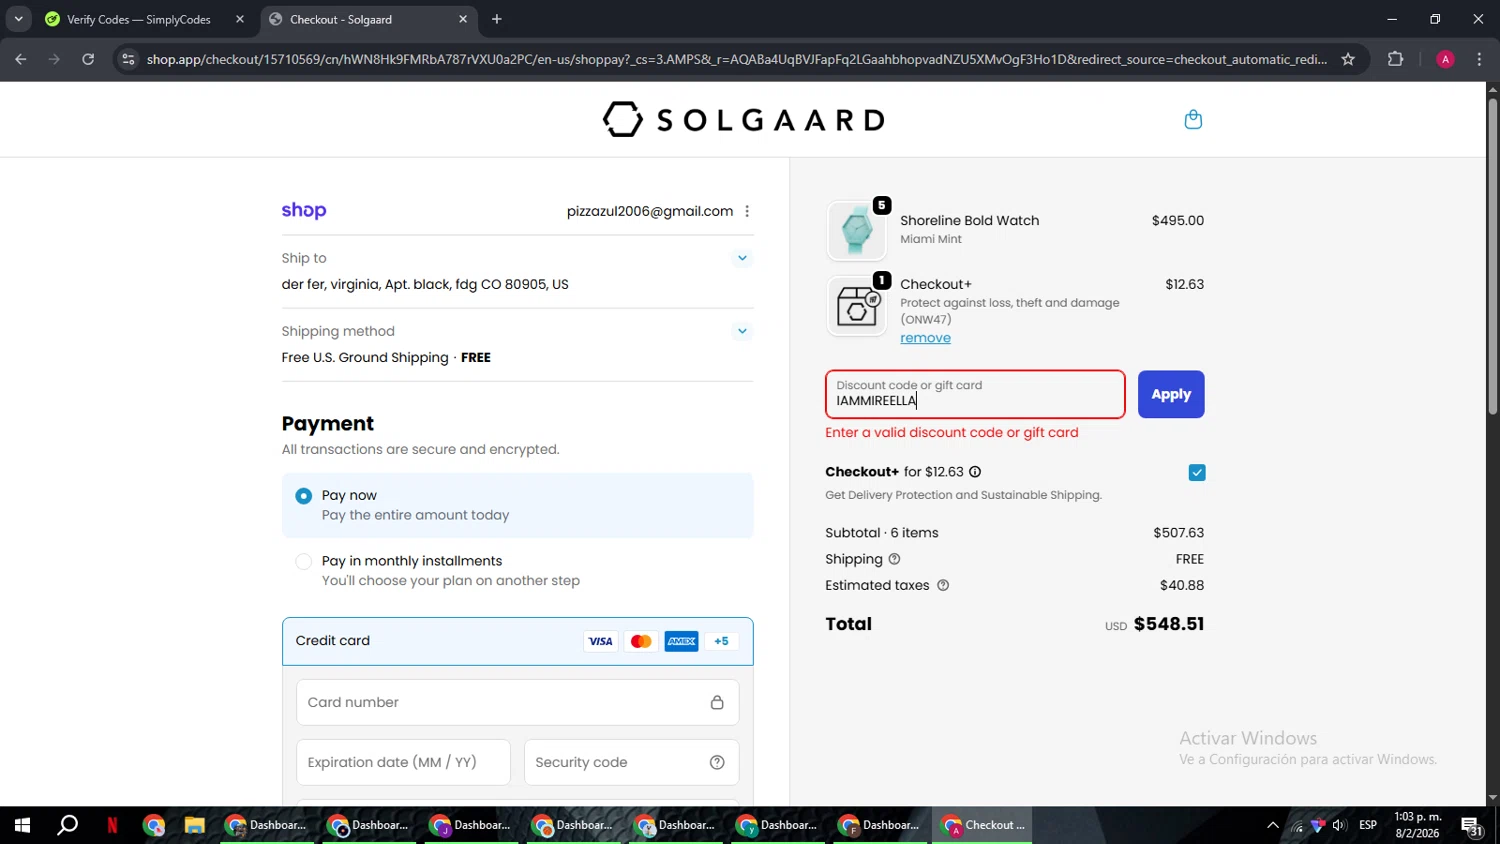1500x844 pixels.
Task: Click the estimated taxes $40.88 value
Action: point(1182,585)
